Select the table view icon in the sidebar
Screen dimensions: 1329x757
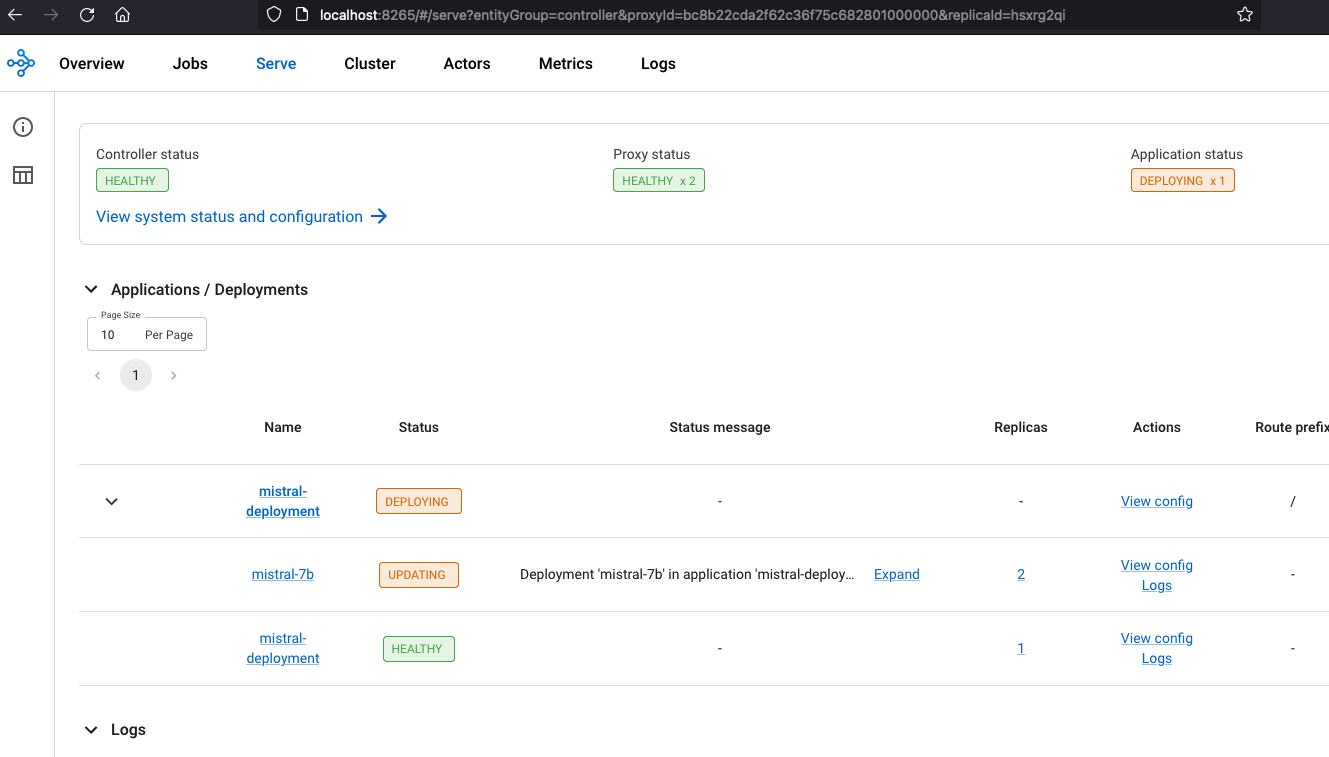click(22, 175)
